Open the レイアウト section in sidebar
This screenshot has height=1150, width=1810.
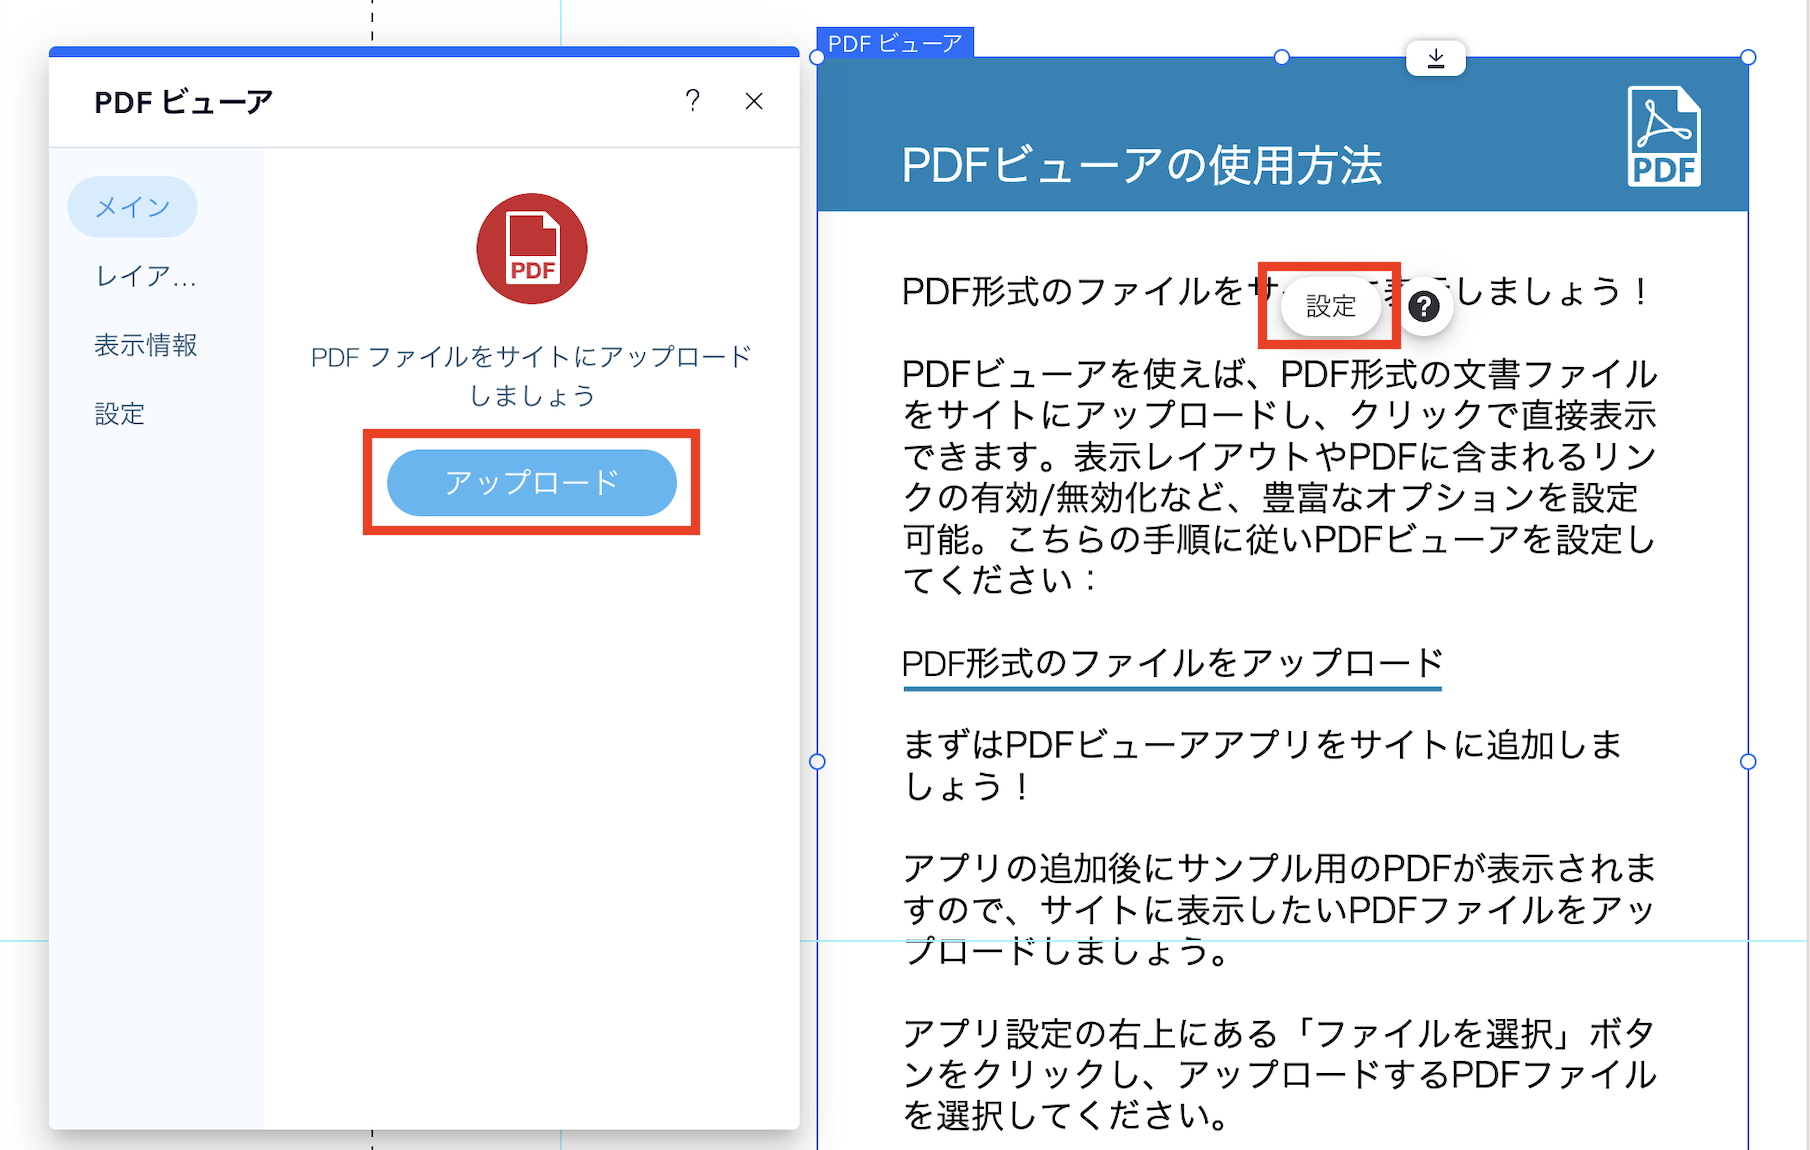coord(143,276)
